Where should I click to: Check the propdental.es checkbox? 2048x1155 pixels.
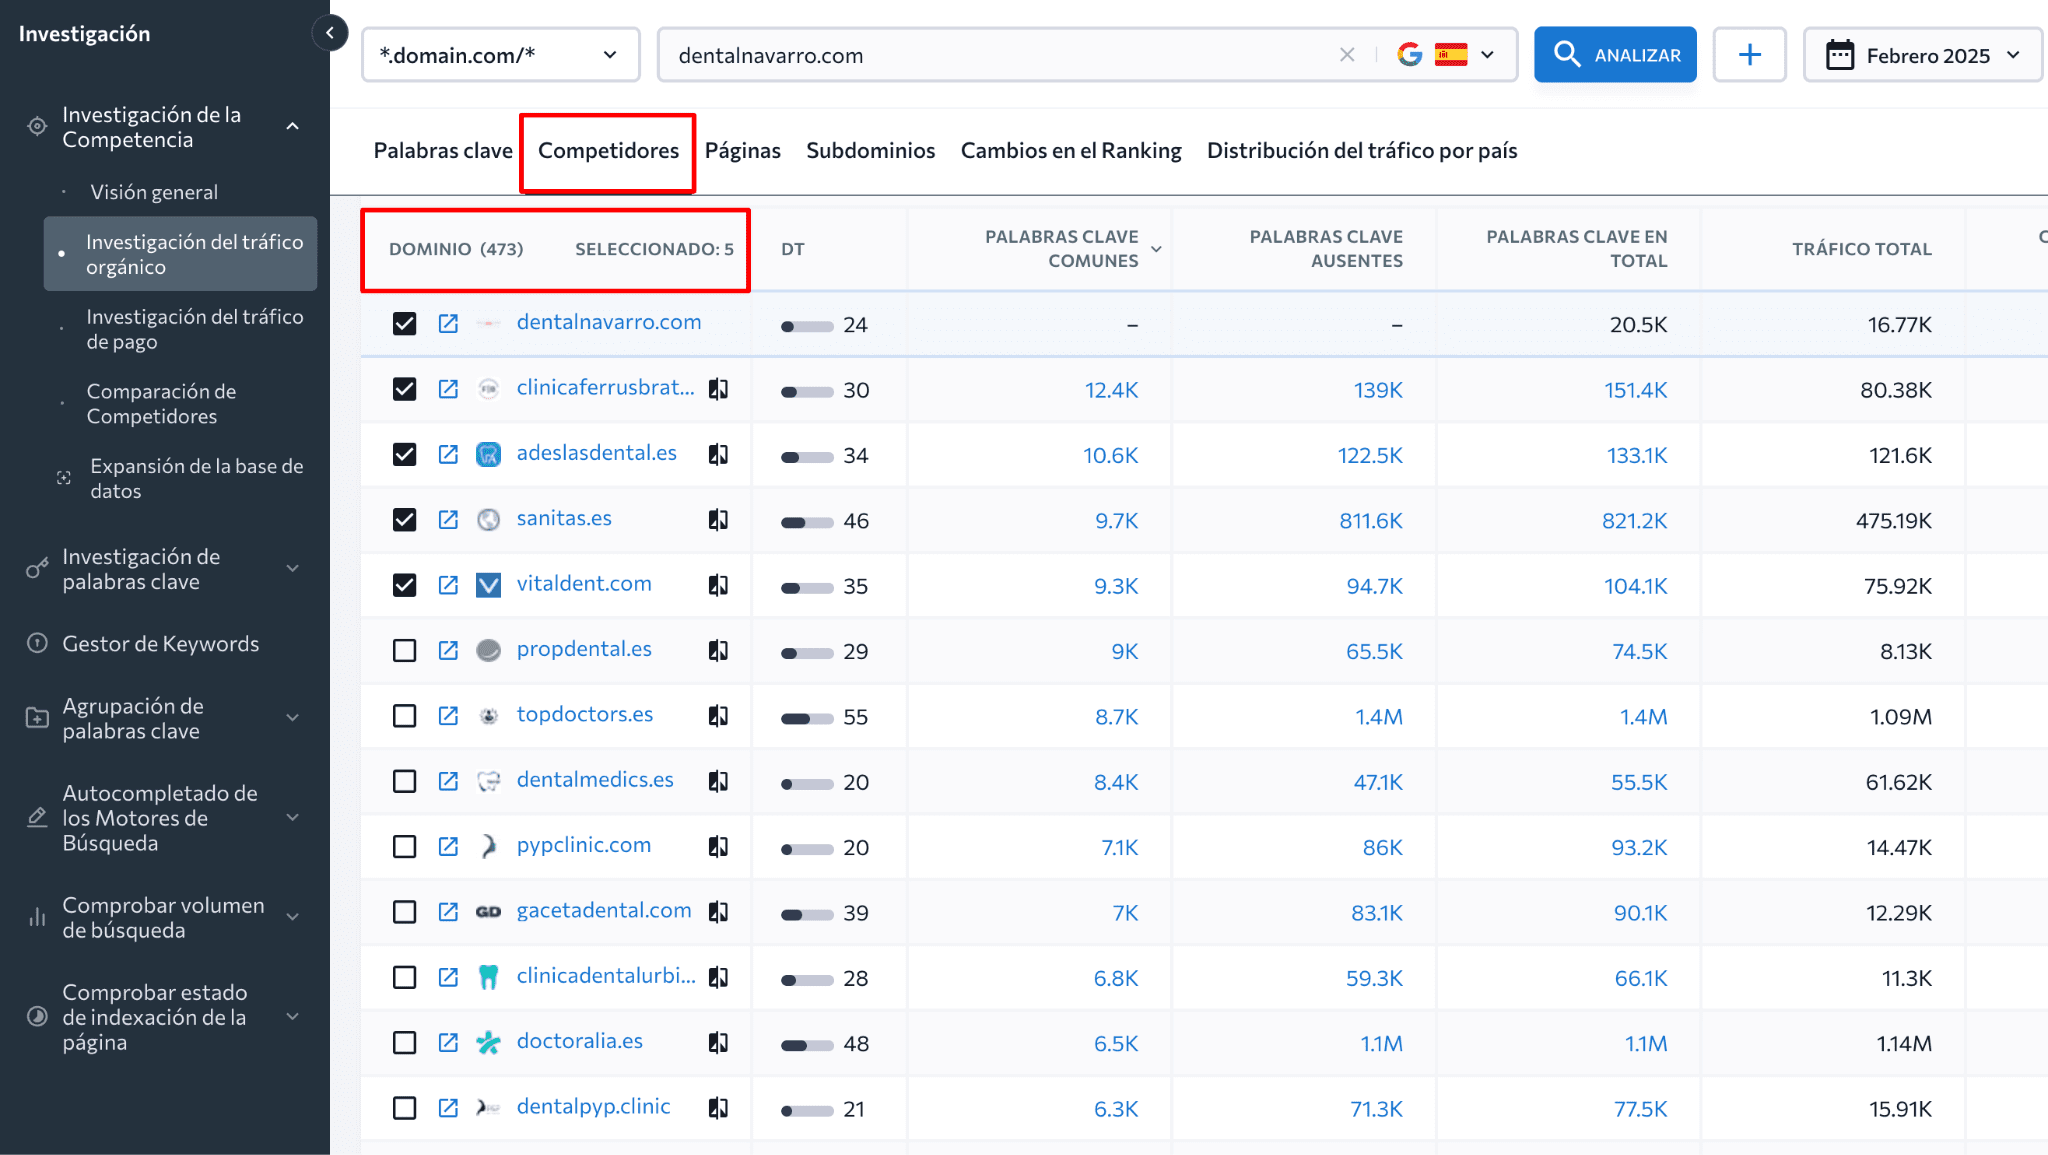(404, 650)
